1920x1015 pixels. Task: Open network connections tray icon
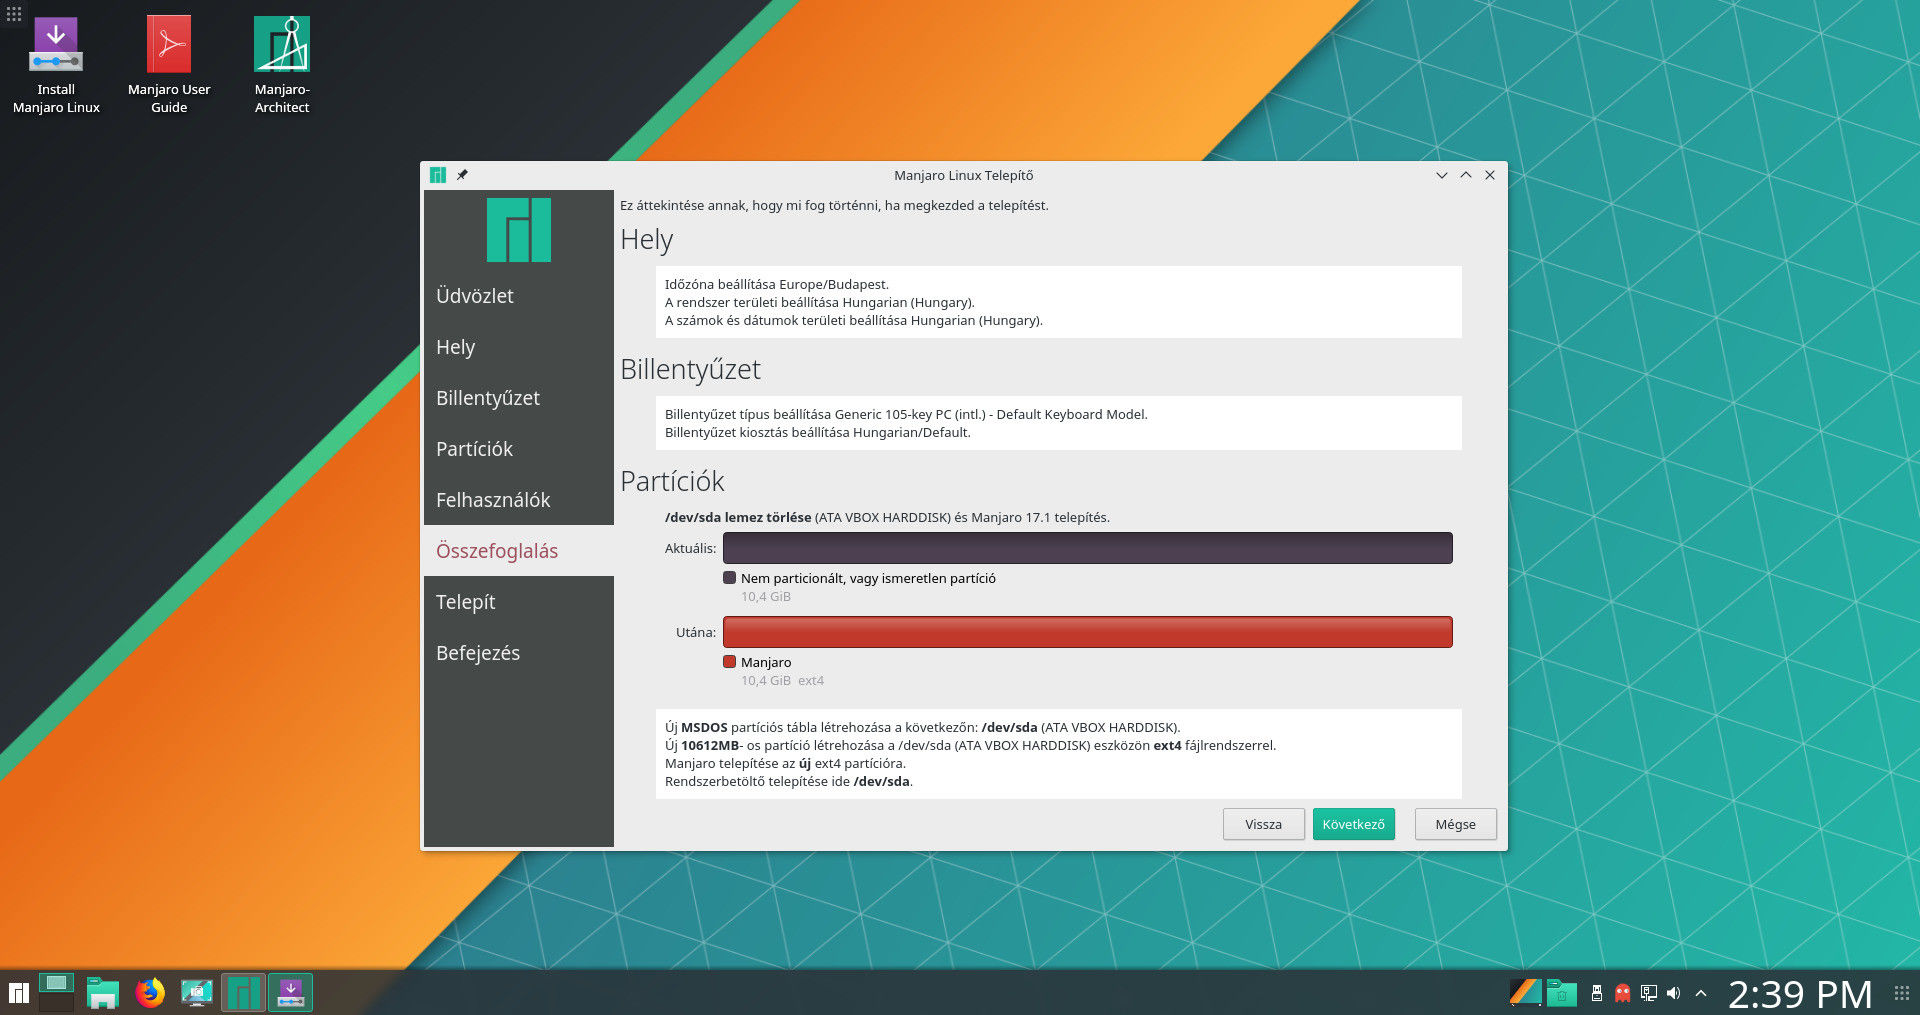pyautogui.click(x=1649, y=993)
